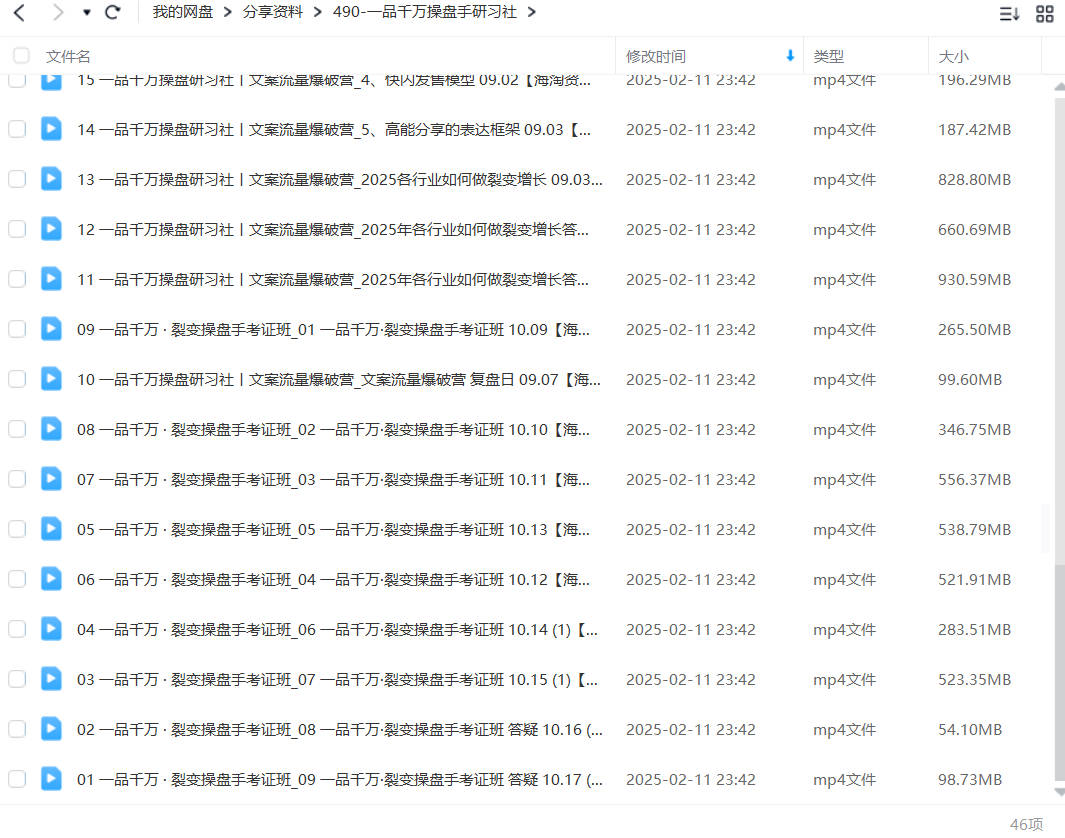
Task: Check the box for file 13
Action: click(17, 179)
